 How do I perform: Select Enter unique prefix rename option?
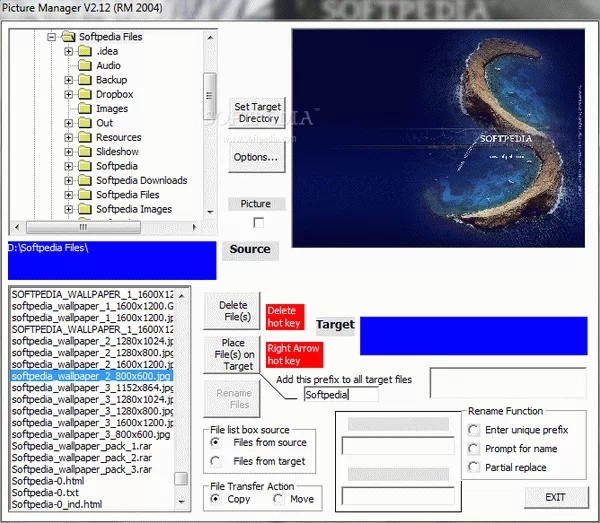[x=473, y=430]
